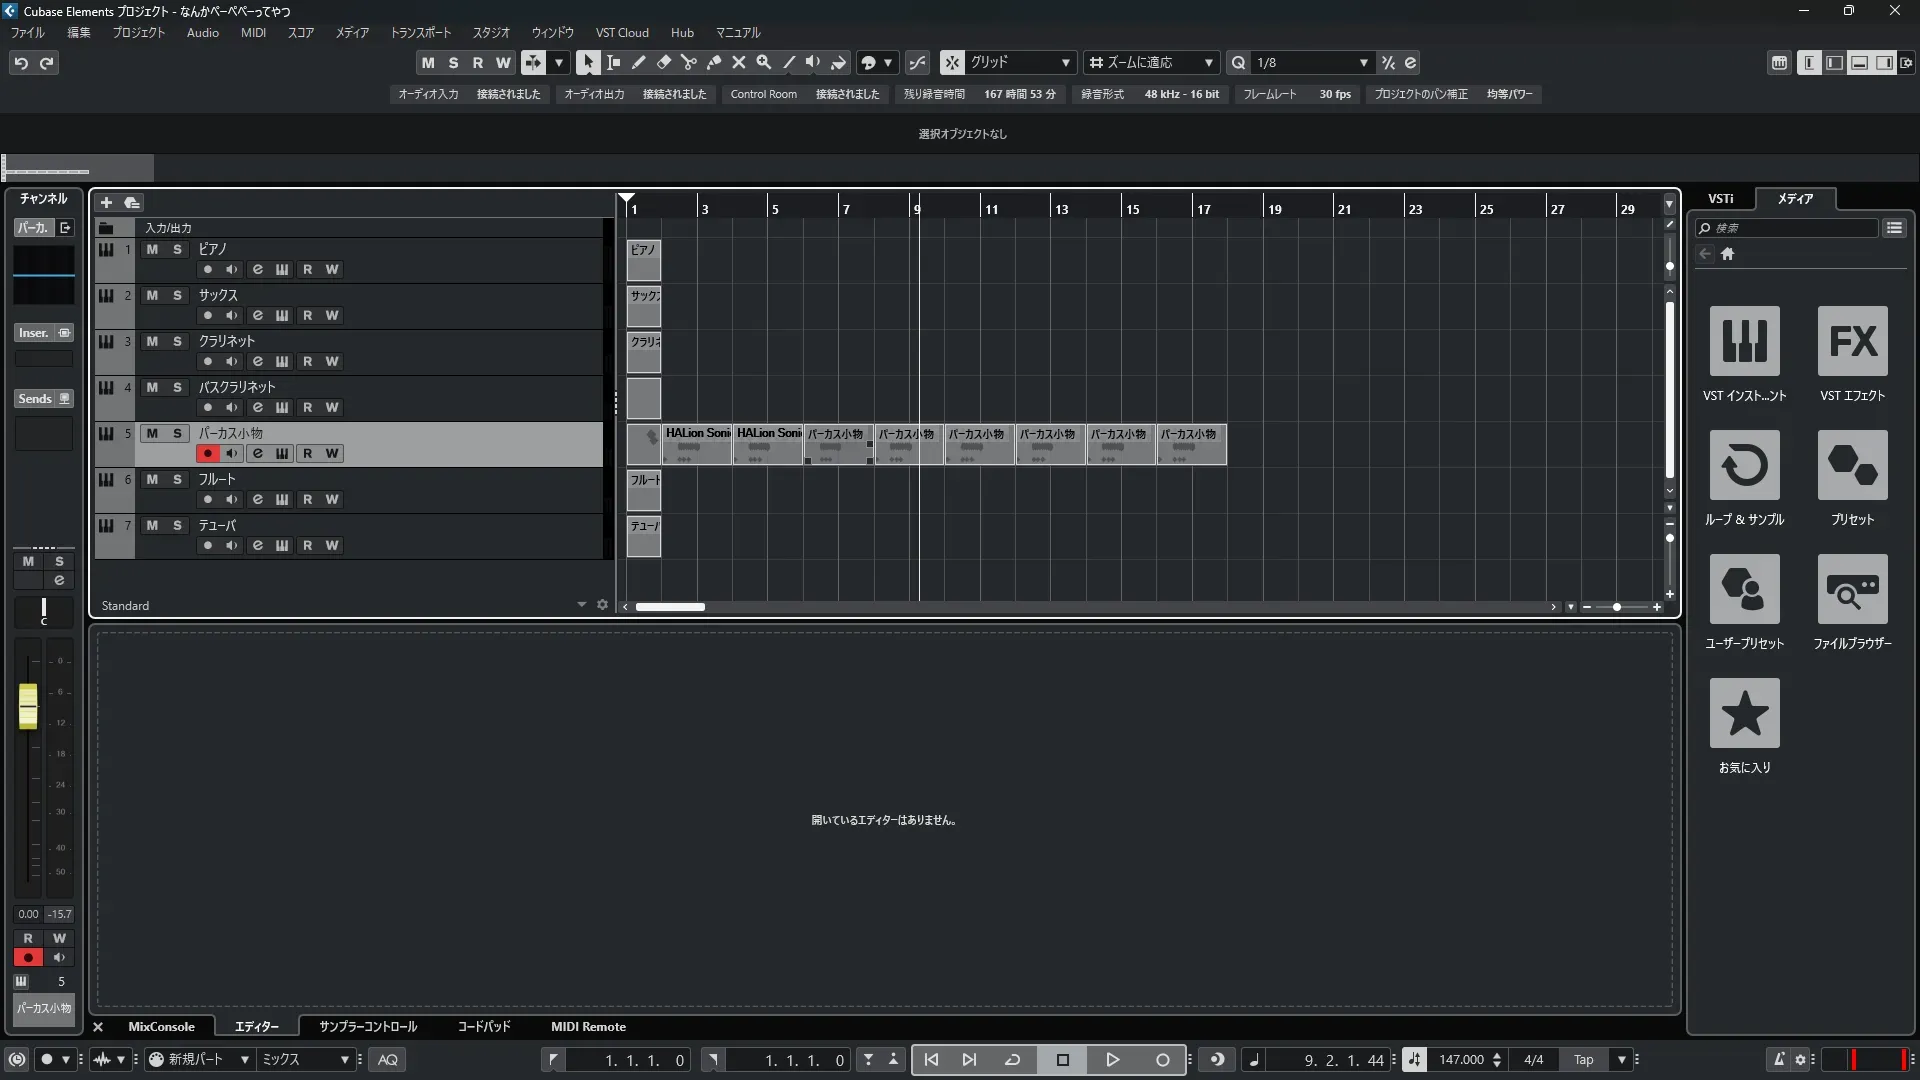Screen dimensions: 1920x1080
Task: Solo the サックス track
Action: click(177, 295)
